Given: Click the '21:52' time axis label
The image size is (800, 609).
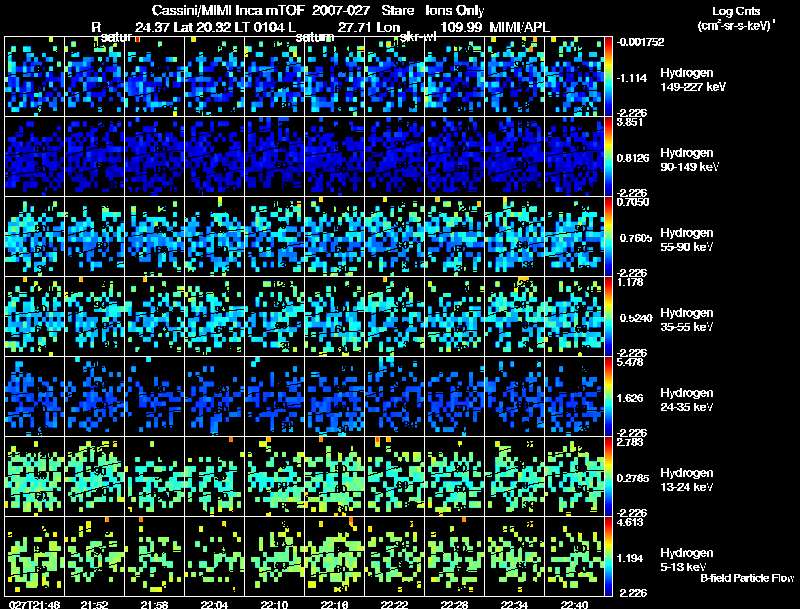Looking at the screenshot, I should click(x=94, y=604).
